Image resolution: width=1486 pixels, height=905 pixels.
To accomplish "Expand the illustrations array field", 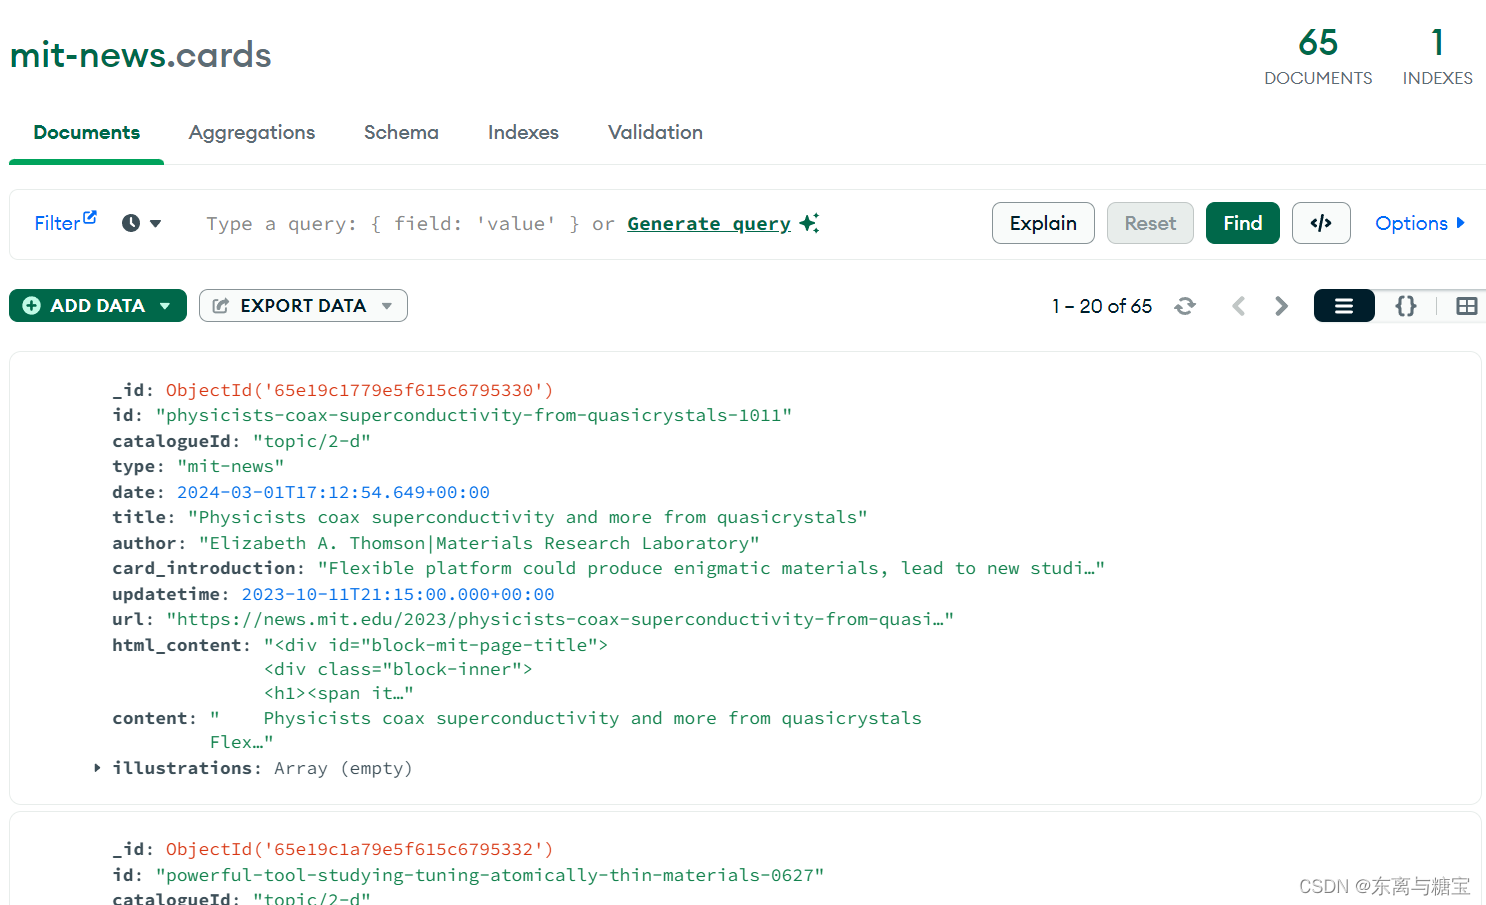I will 97,768.
